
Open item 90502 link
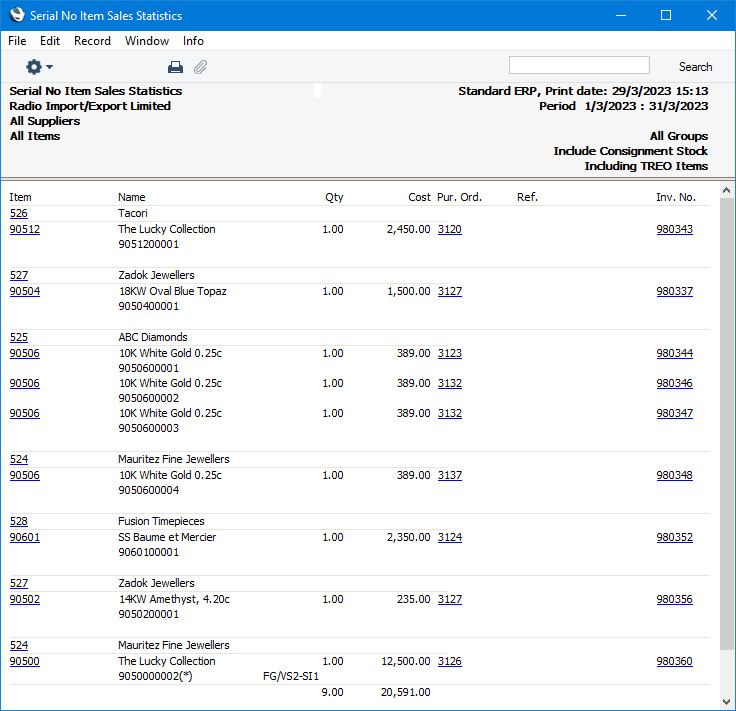25,599
